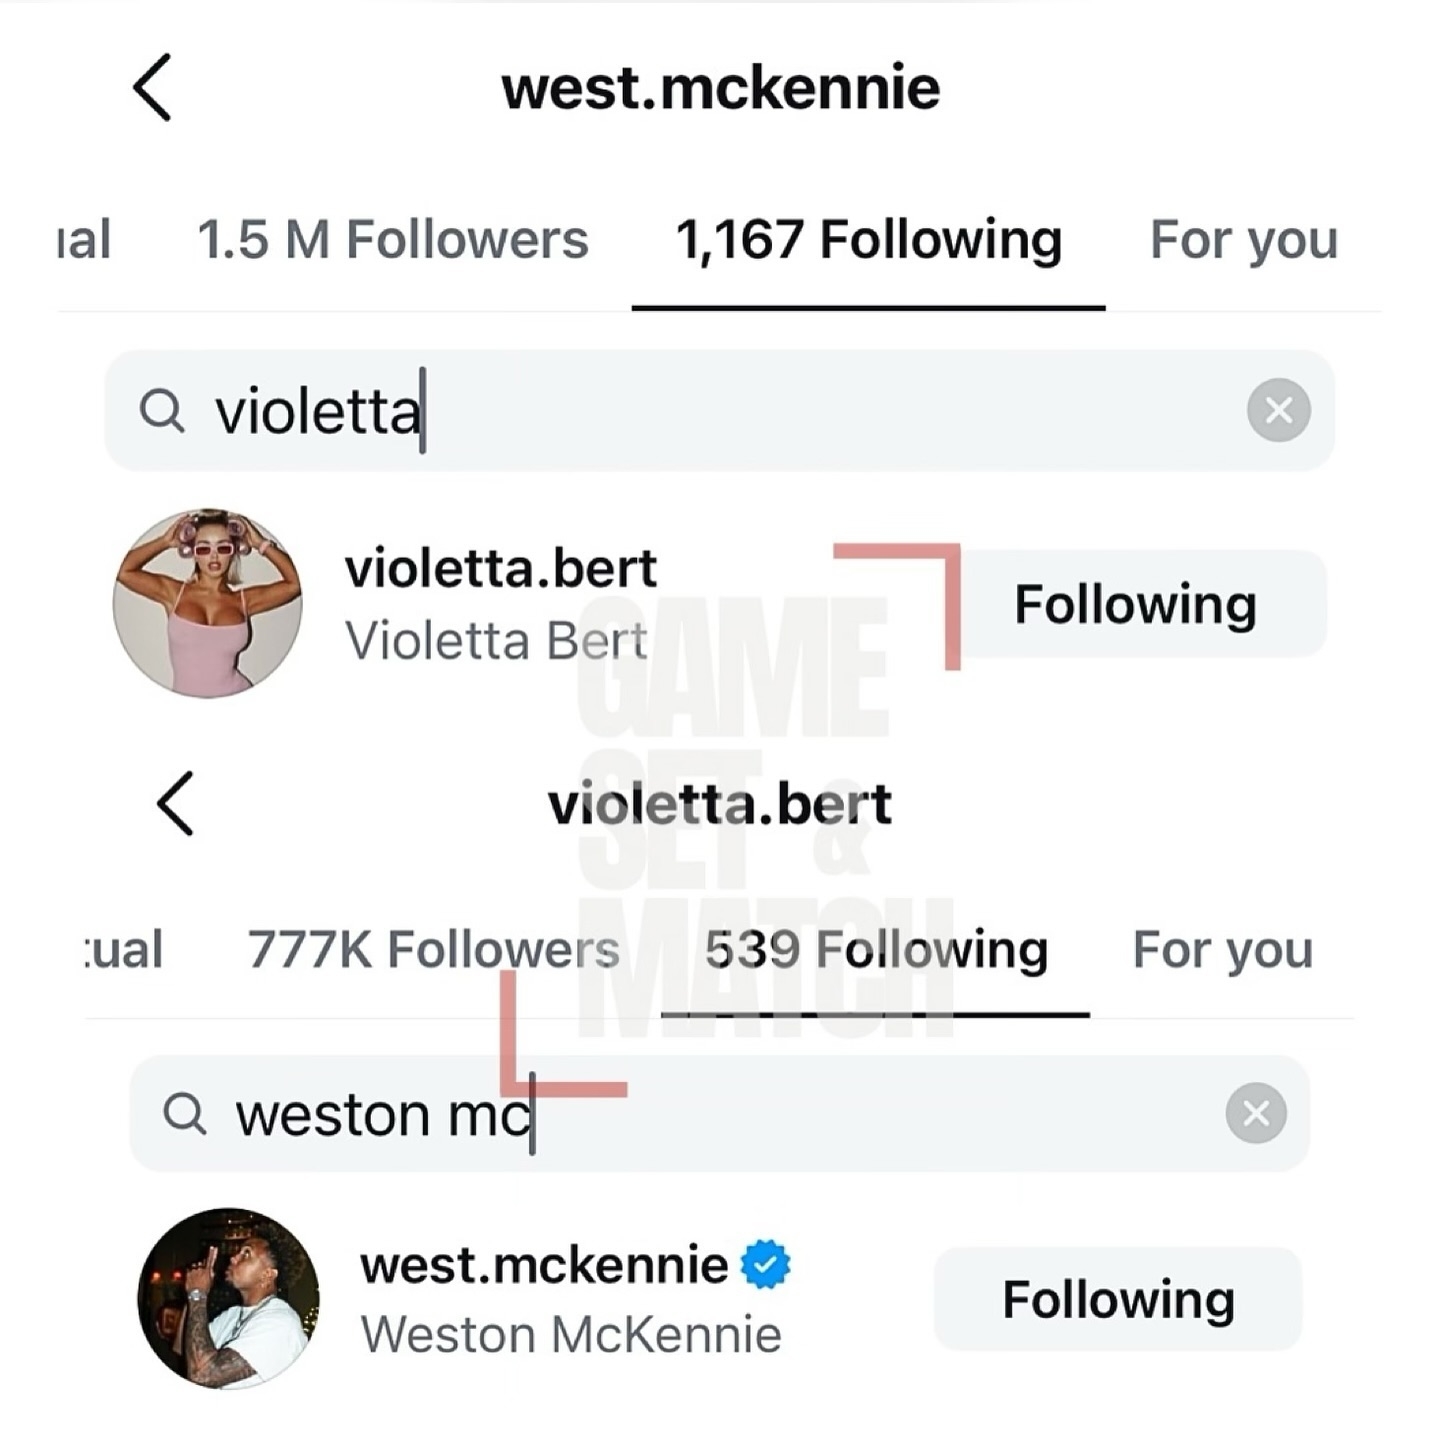Viewport: 1440px width, 1440px height.
Task: Clear the 'weston mc' search text
Action: coord(1256,1113)
